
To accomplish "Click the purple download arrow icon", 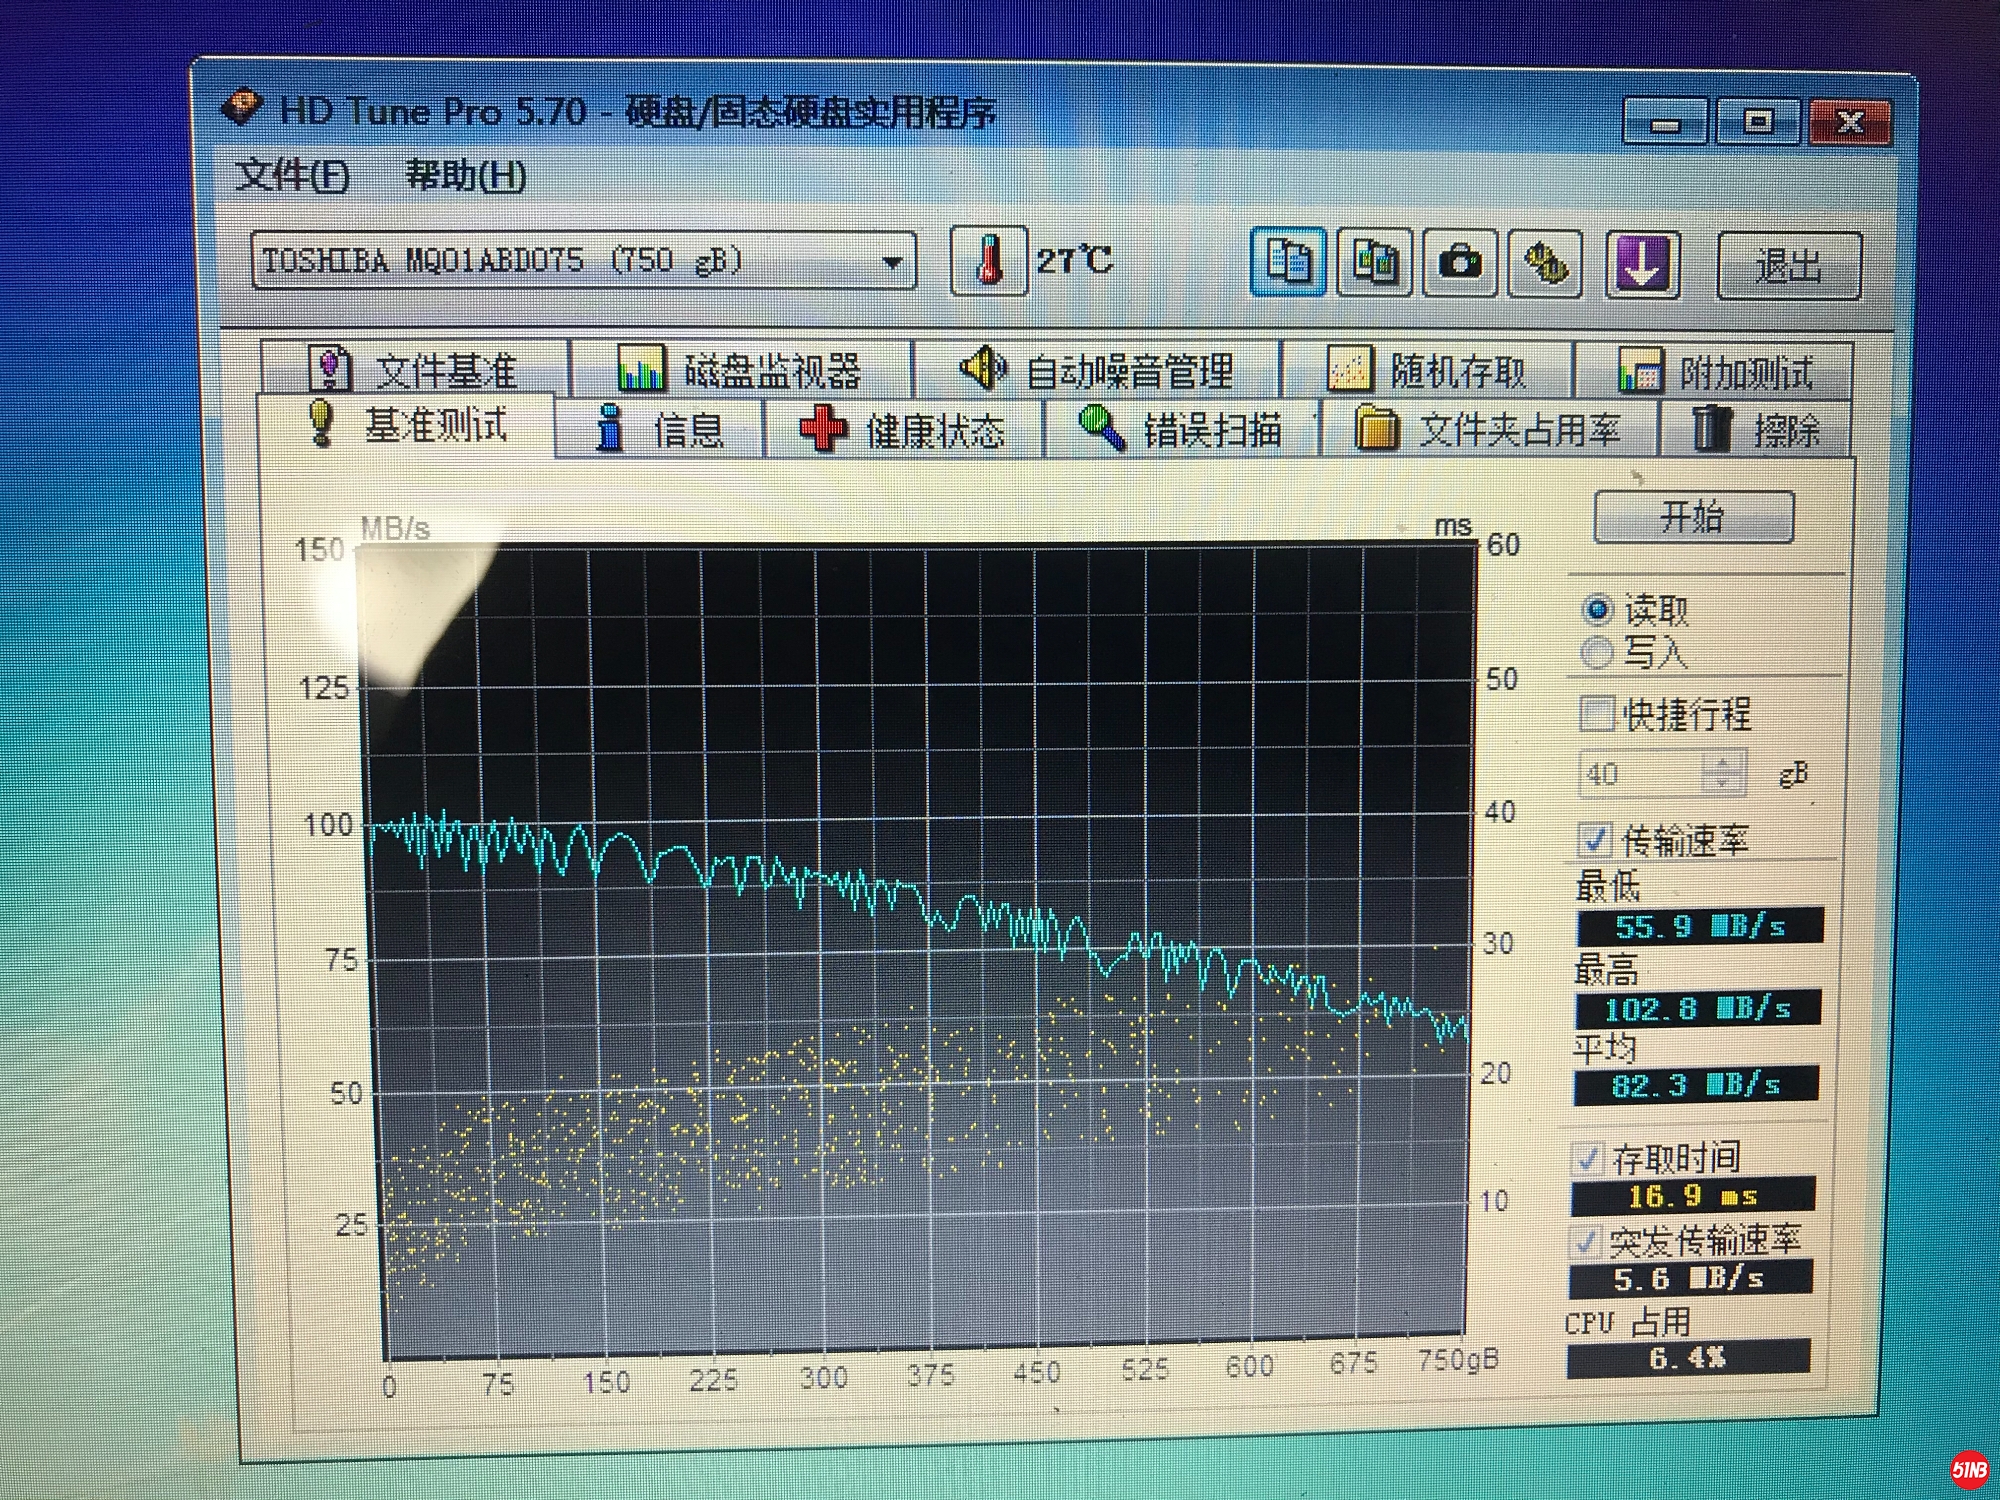I will coord(1642,265).
